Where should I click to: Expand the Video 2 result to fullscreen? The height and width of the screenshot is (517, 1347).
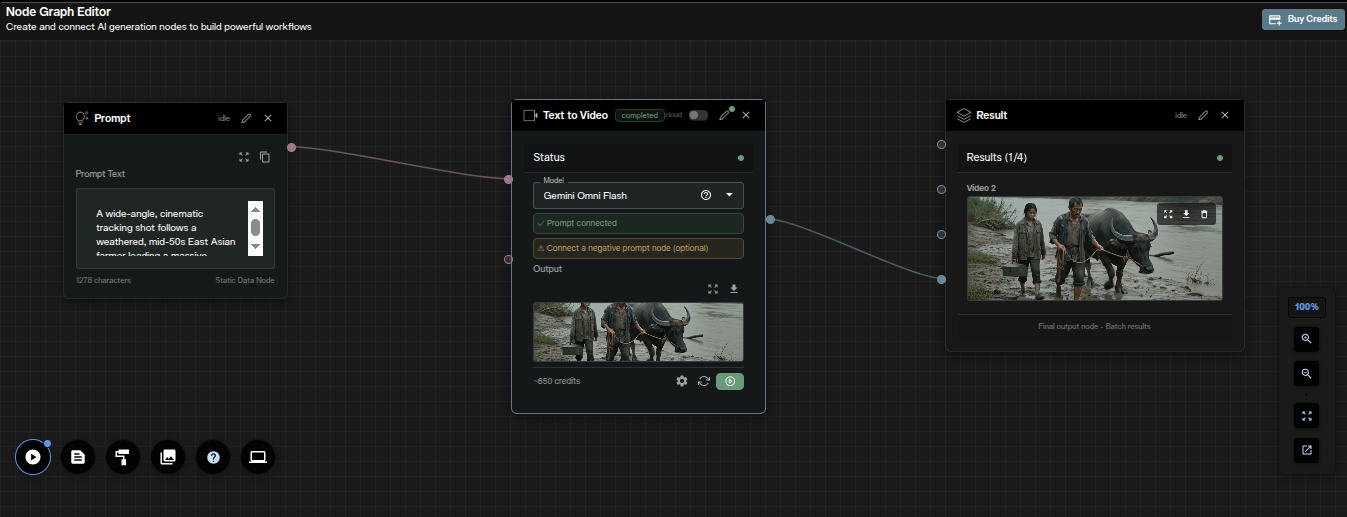click(x=1168, y=214)
